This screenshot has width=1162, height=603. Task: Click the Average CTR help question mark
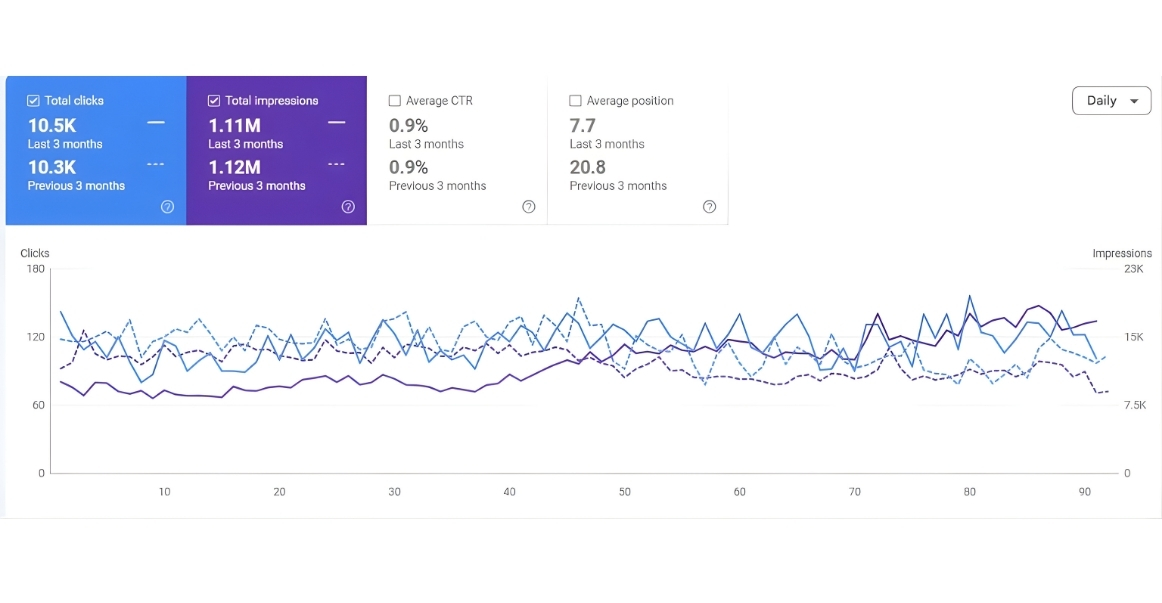pyautogui.click(x=529, y=207)
